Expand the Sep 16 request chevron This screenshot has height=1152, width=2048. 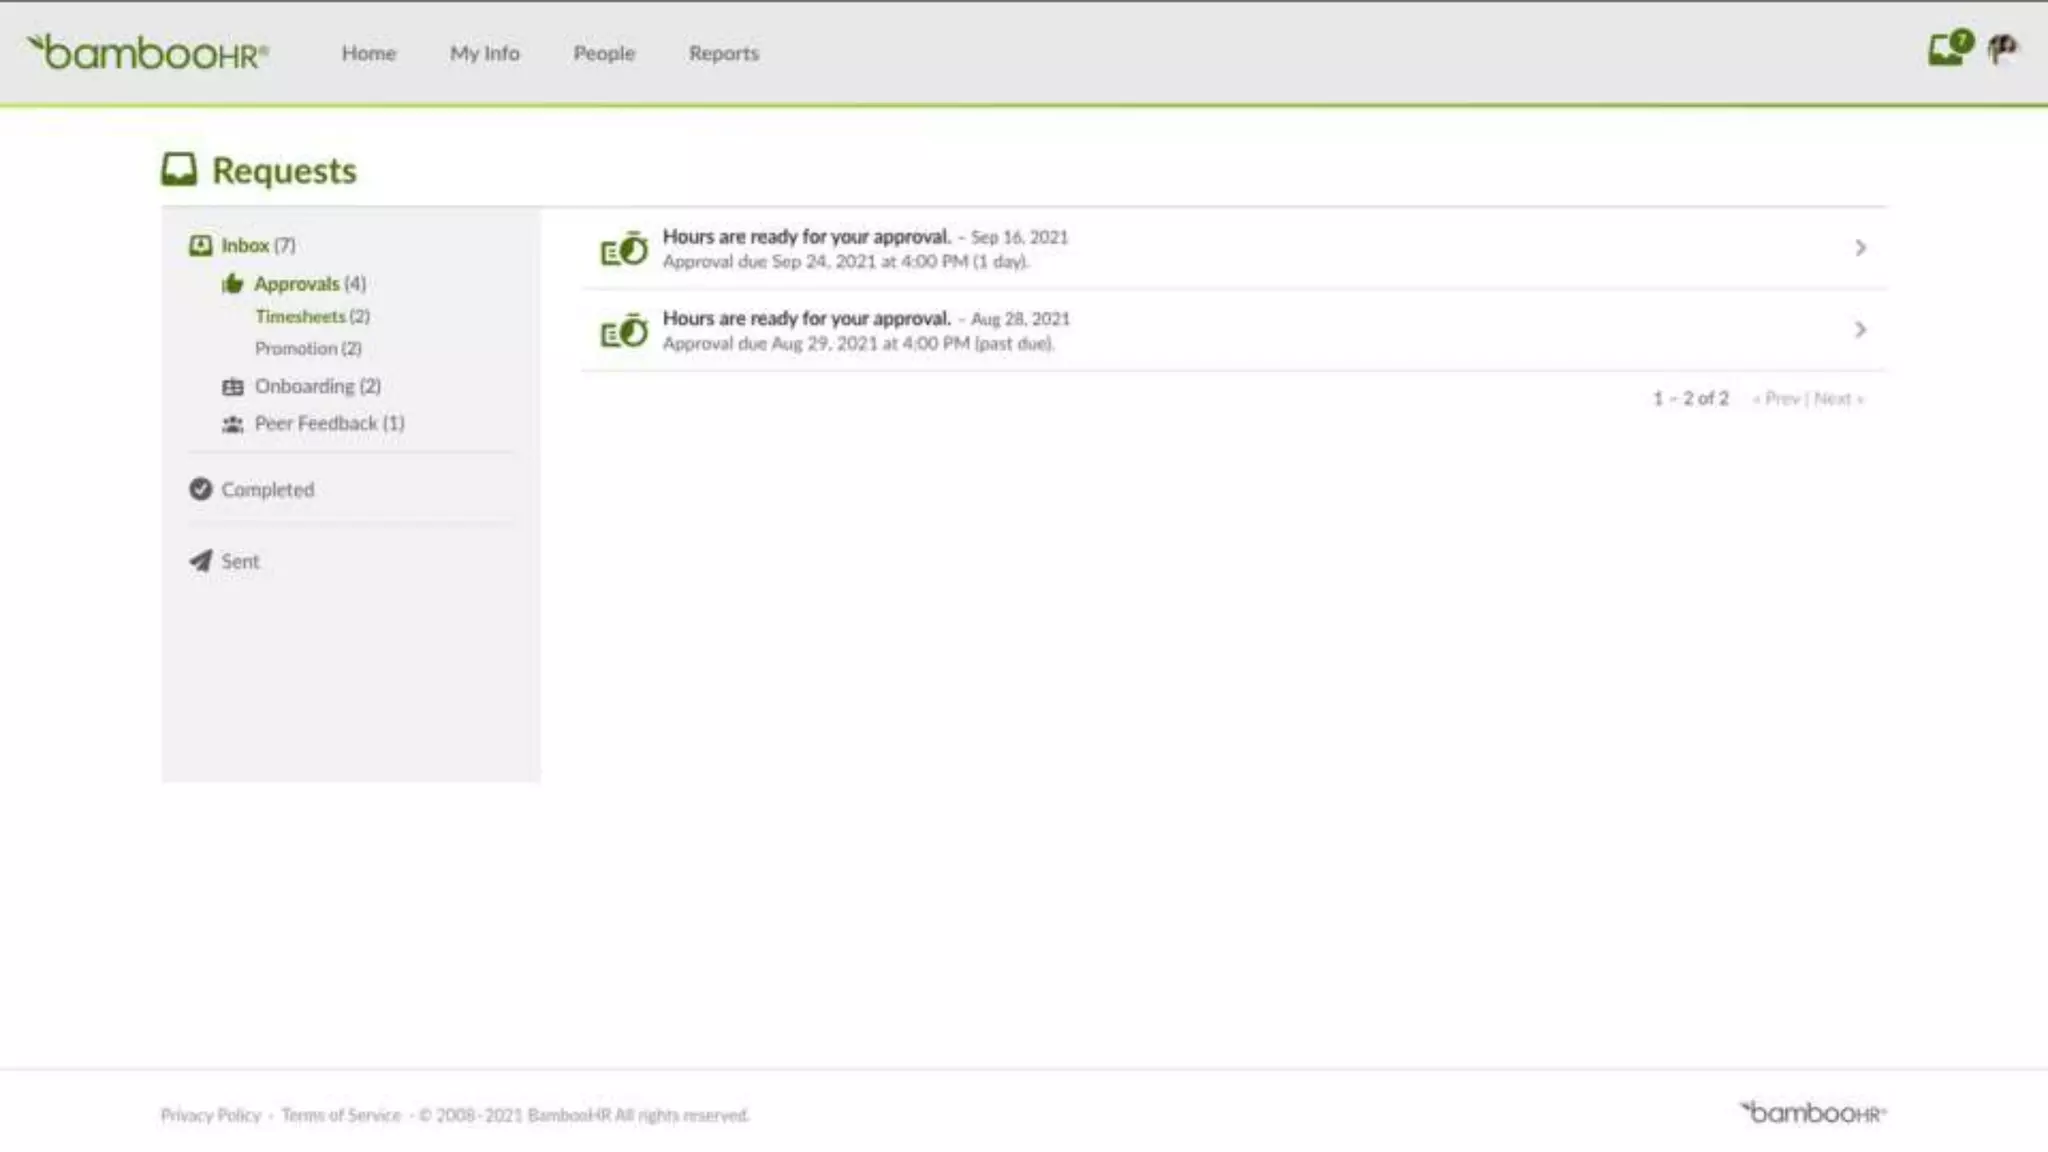click(x=1860, y=247)
